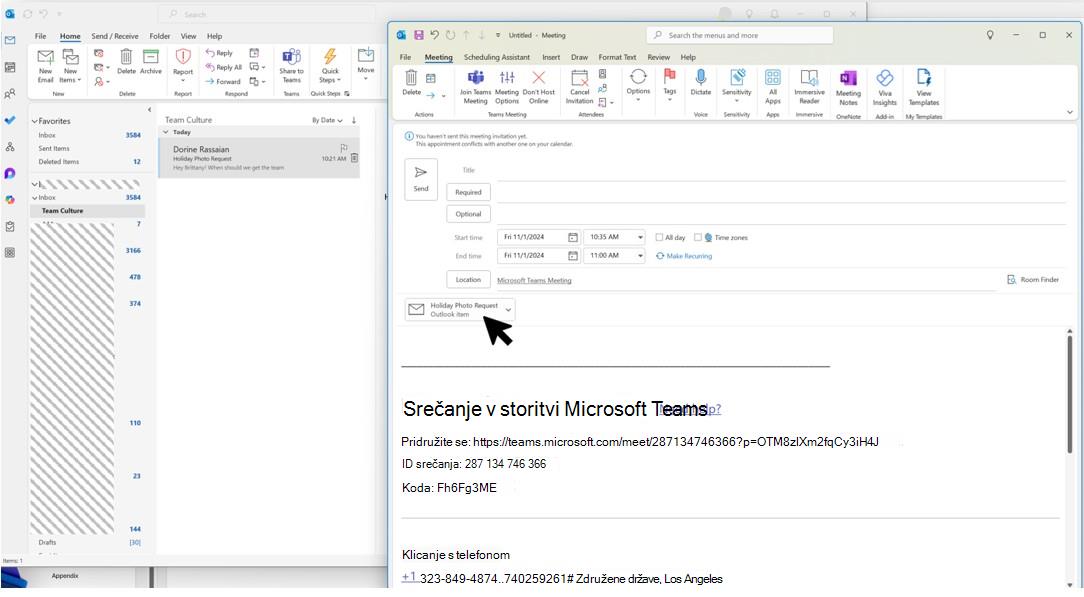Image resolution: width=1084 pixels, height=597 pixels.
Task: Open Insert tab in meeting window
Action: pyautogui.click(x=551, y=57)
